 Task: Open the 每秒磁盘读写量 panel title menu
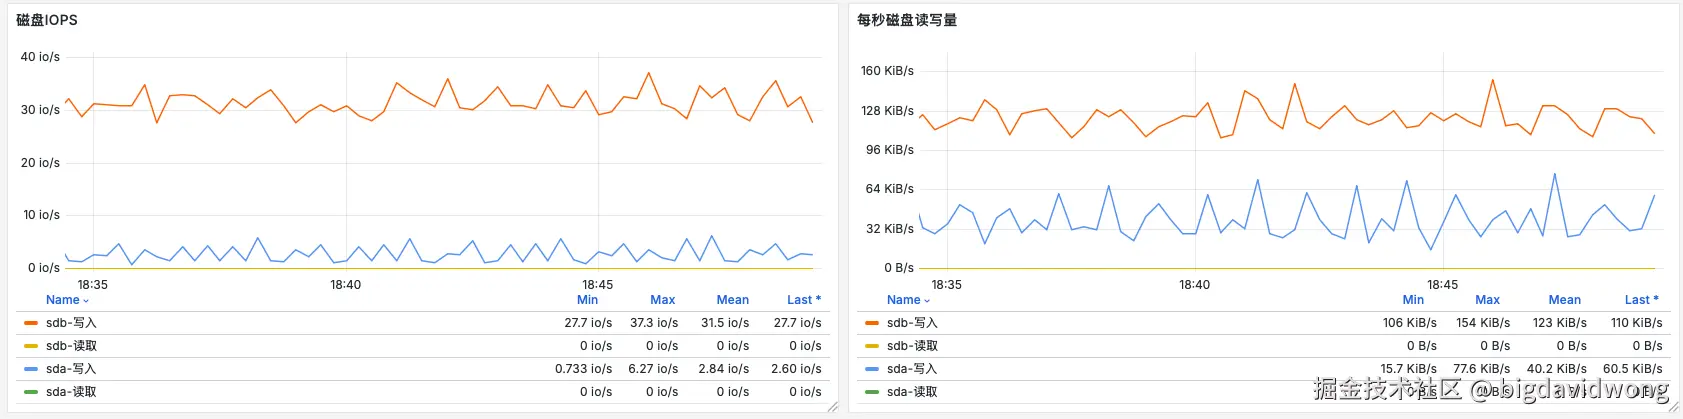[906, 20]
